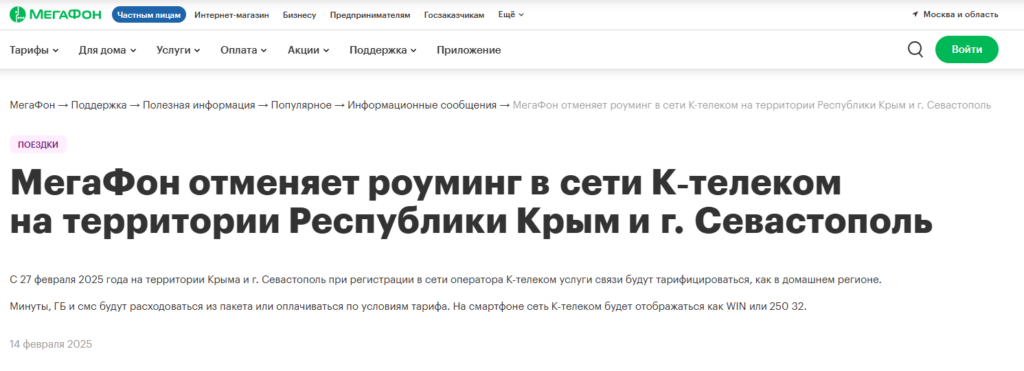Screen dimensions: 1024x371
Task: Go to Поддержка breadcrumb link
Action: pos(99,105)
